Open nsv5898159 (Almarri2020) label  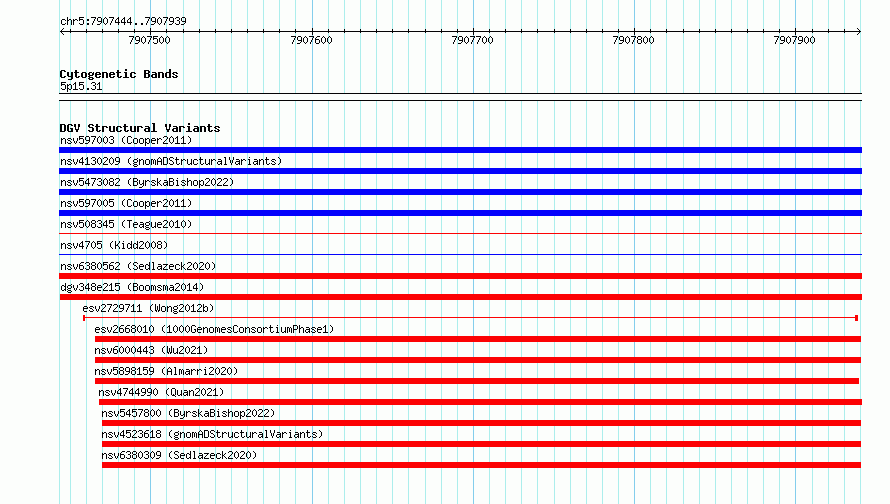point(166,371)
